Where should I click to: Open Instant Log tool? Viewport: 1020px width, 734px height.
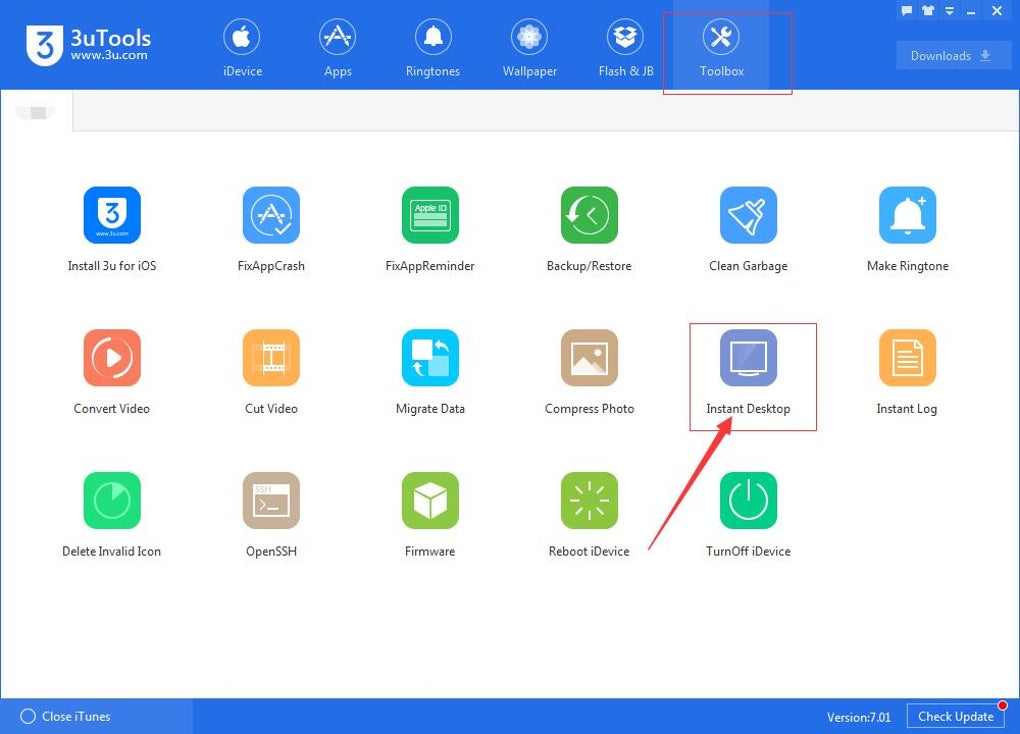(907, 358)
